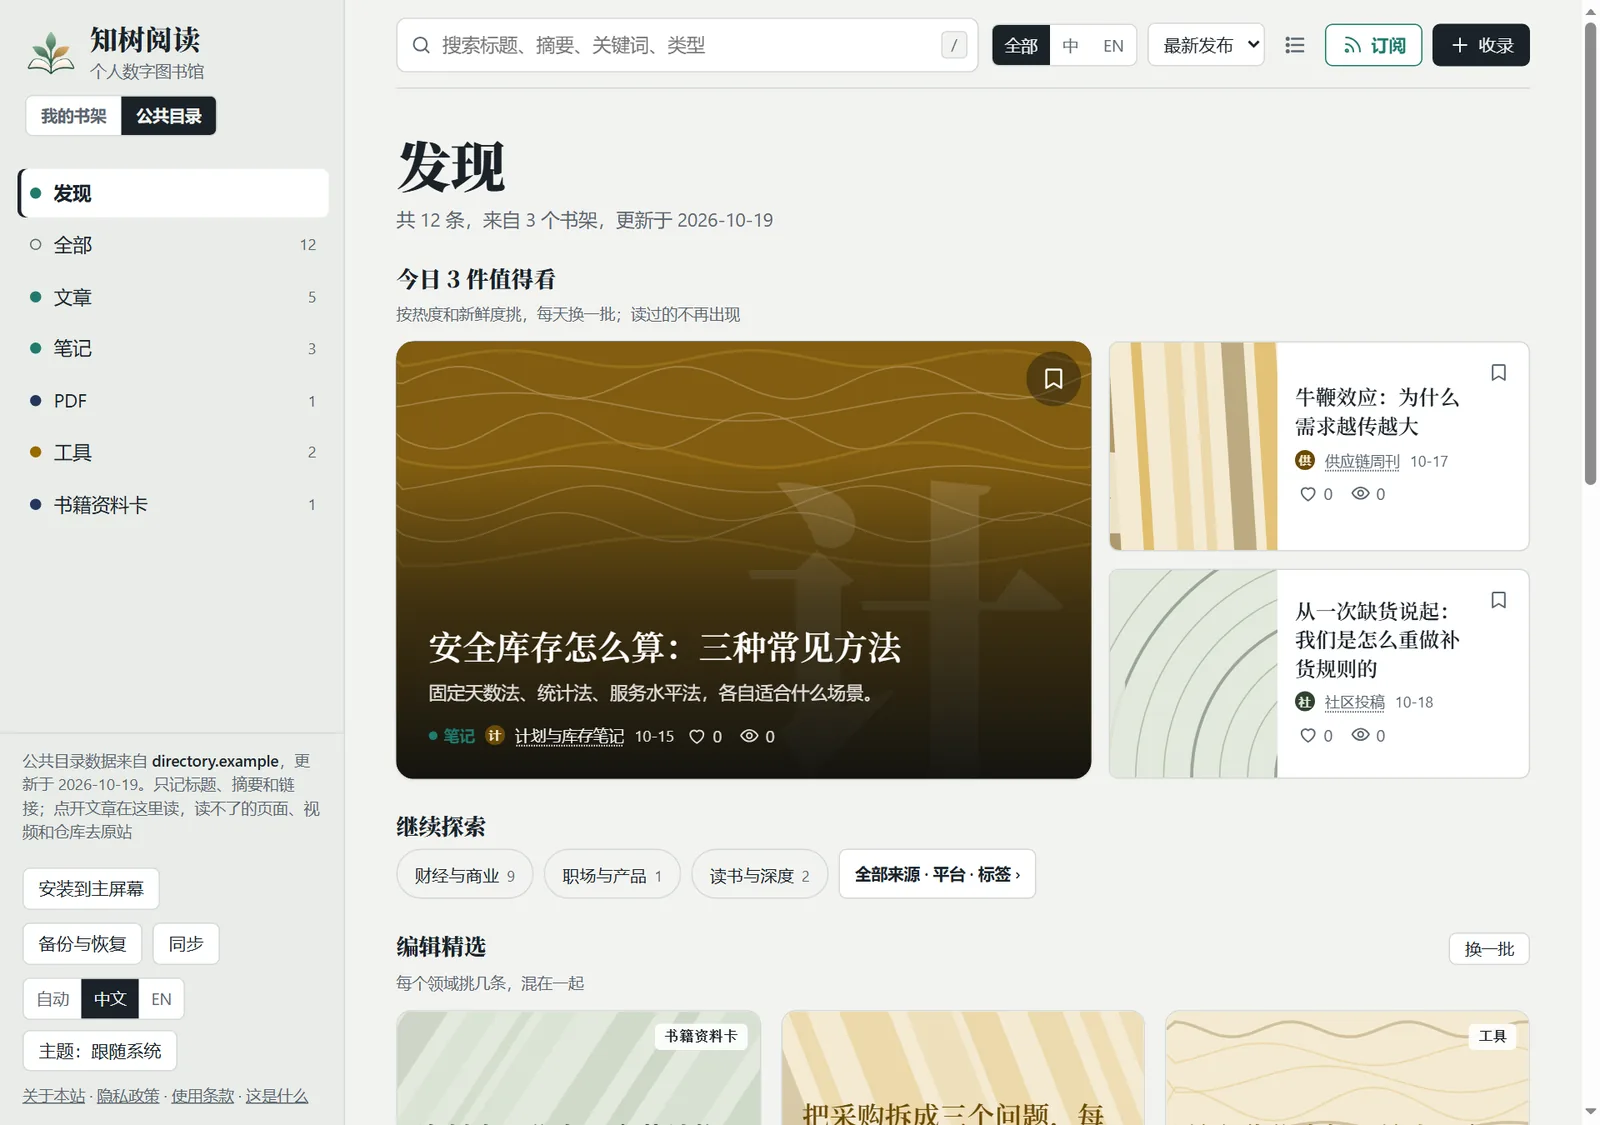Click the 备份与恢复 button

coord(82,944)
